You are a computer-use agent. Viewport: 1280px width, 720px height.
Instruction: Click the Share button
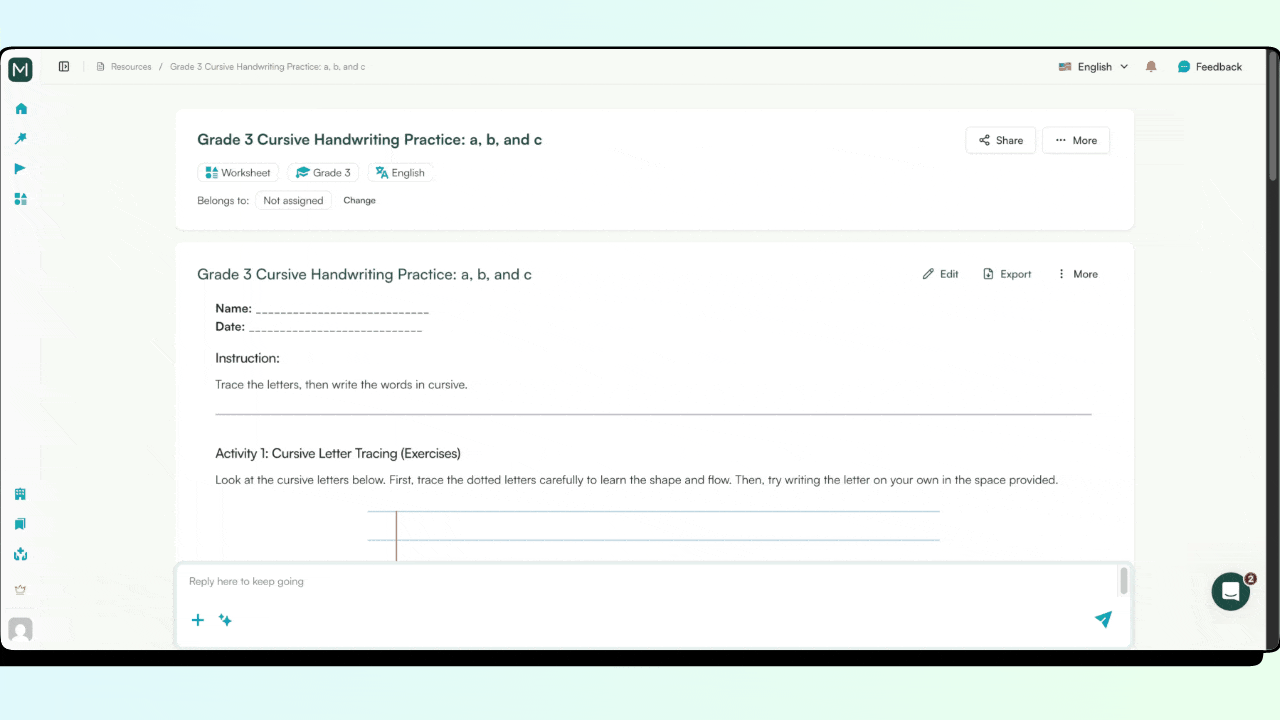1001,141
